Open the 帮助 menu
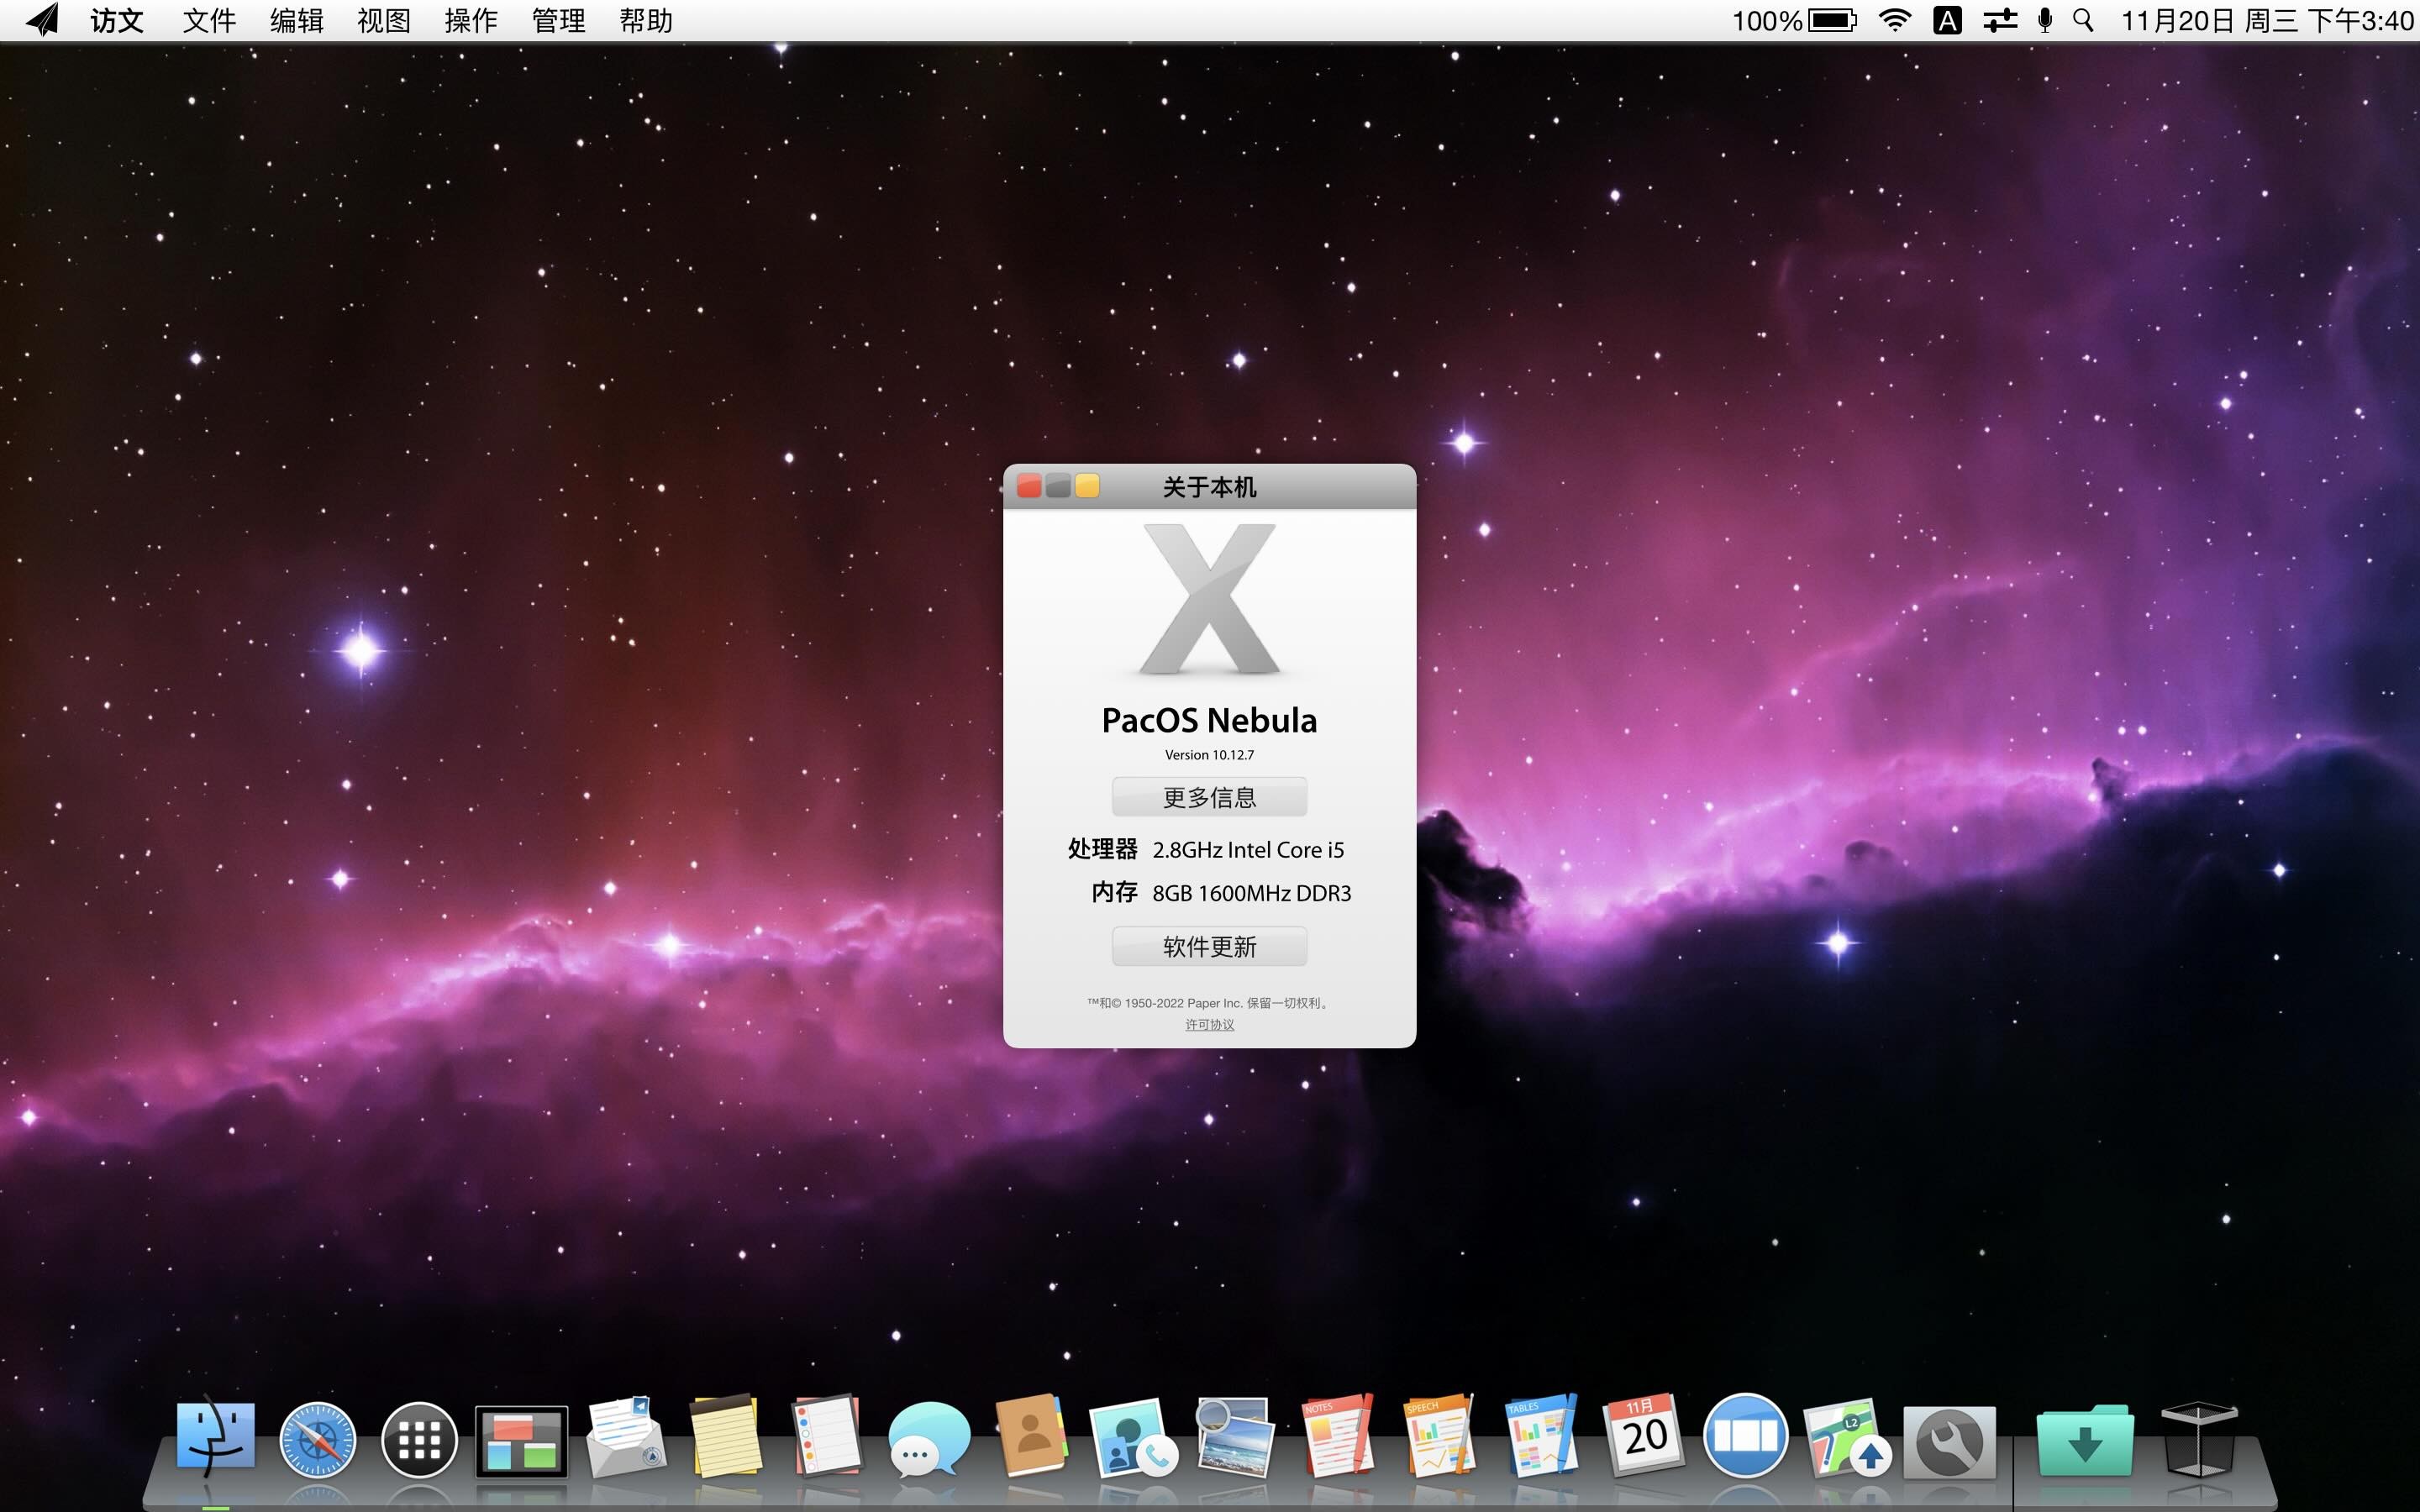Image resolution: width=2420 pixels, height=1512 pixels. [646, 20]
